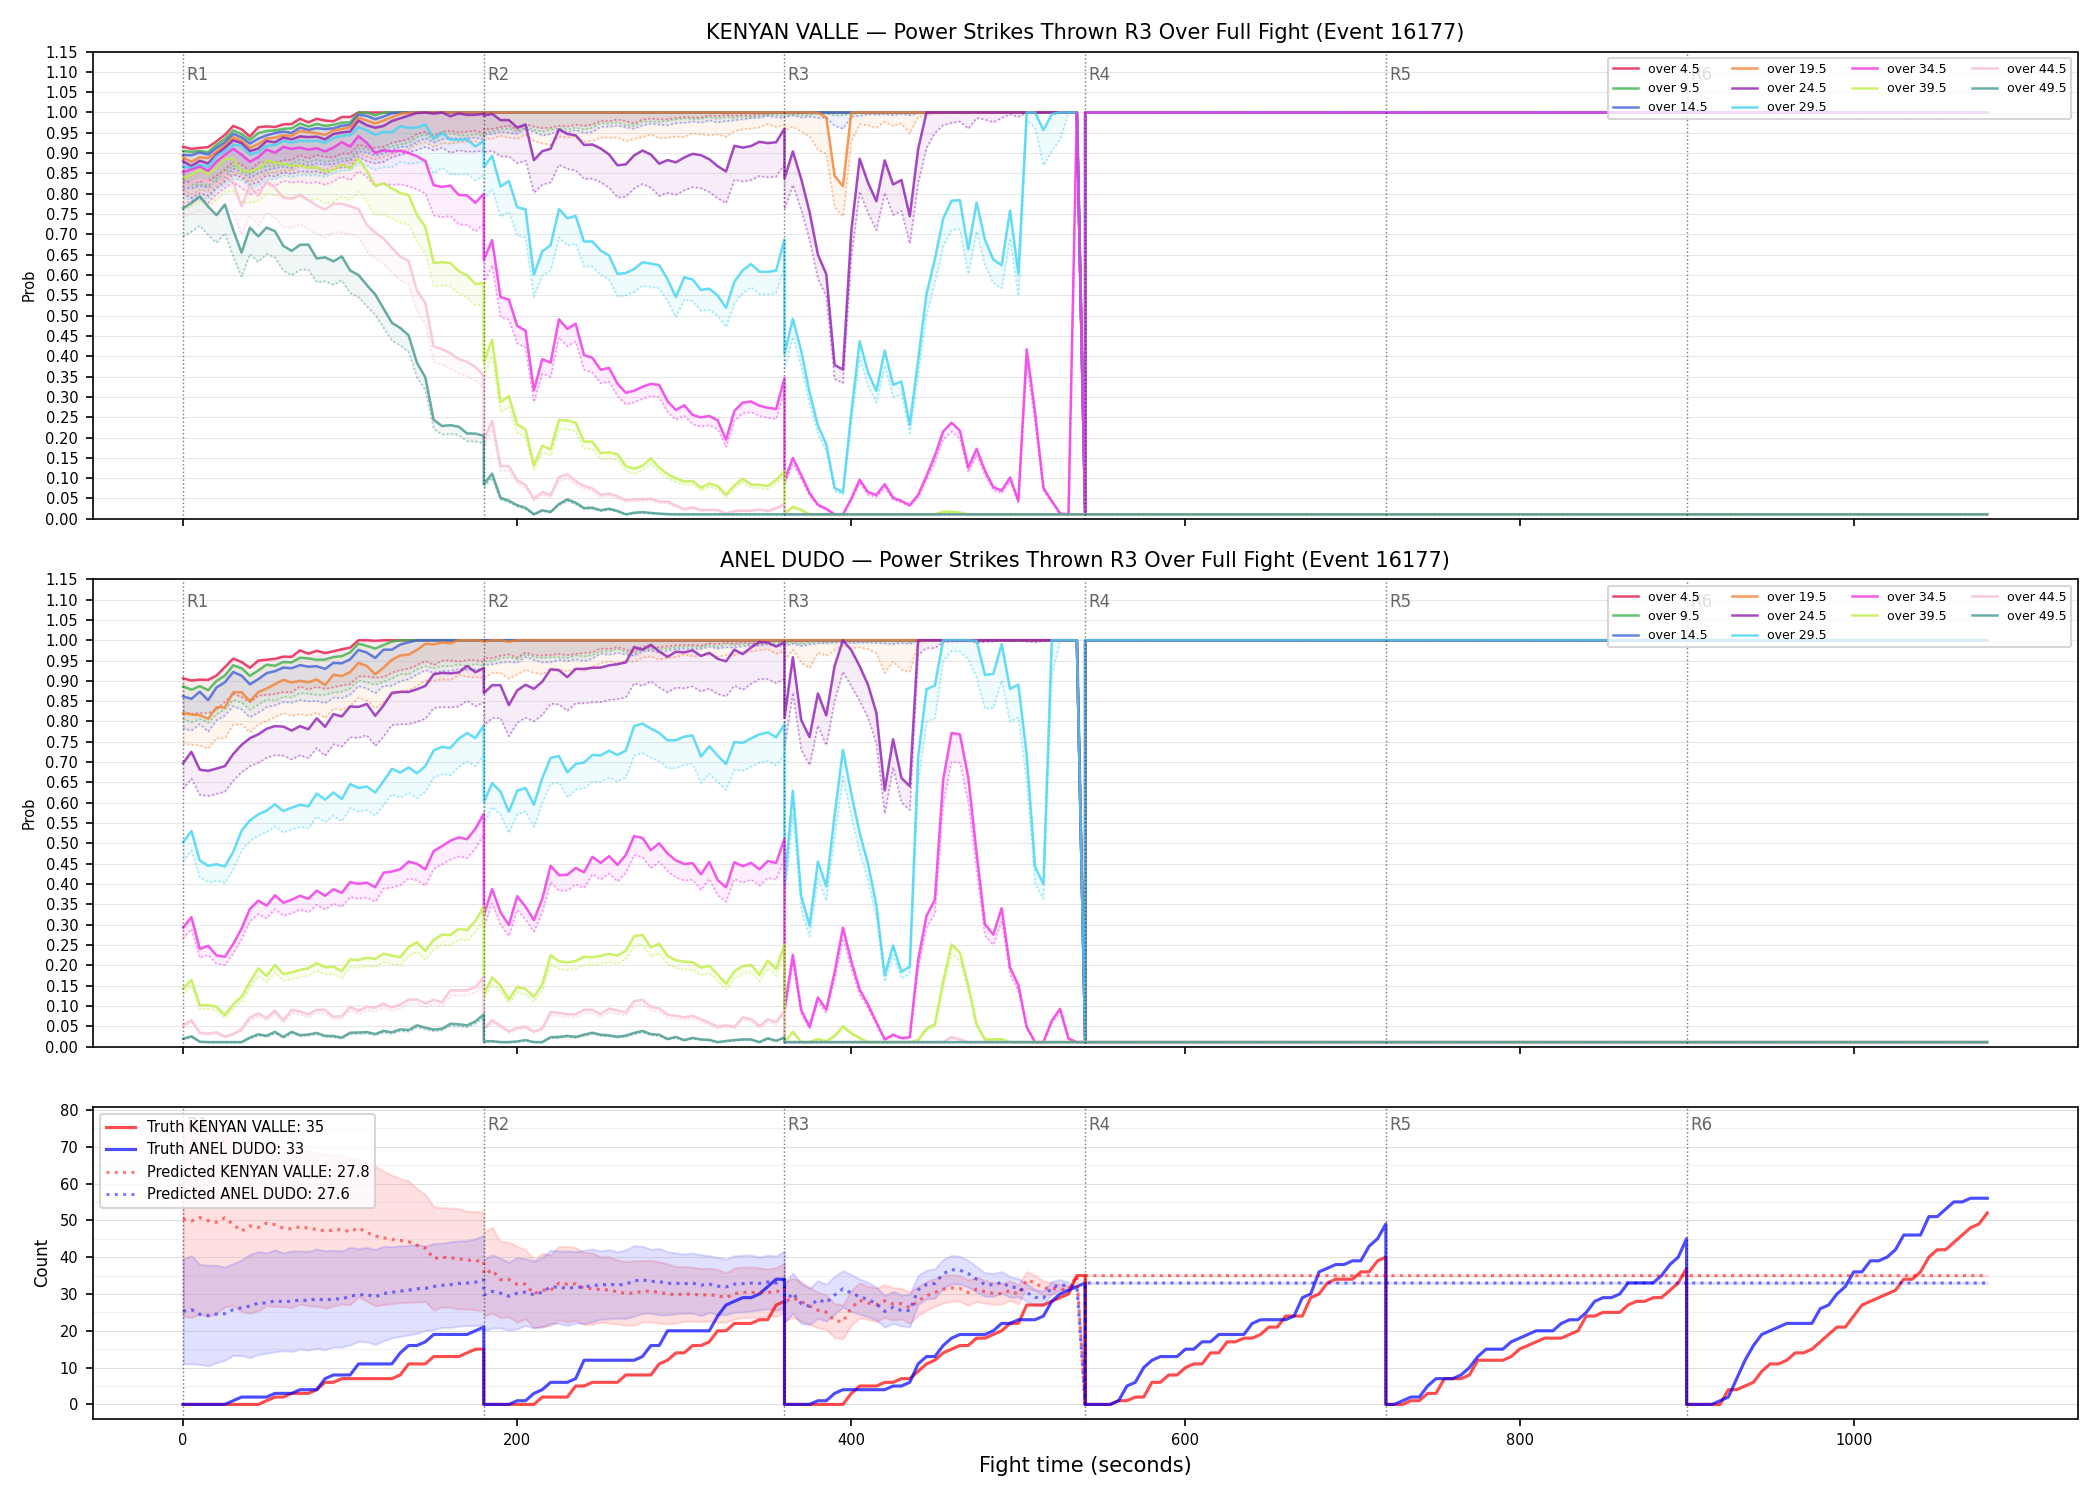The width and height of the screenshot is (2100, 1500).
Task: Click R4 marker in KENYAN VALLE chart
Action: pos(1099,74)
